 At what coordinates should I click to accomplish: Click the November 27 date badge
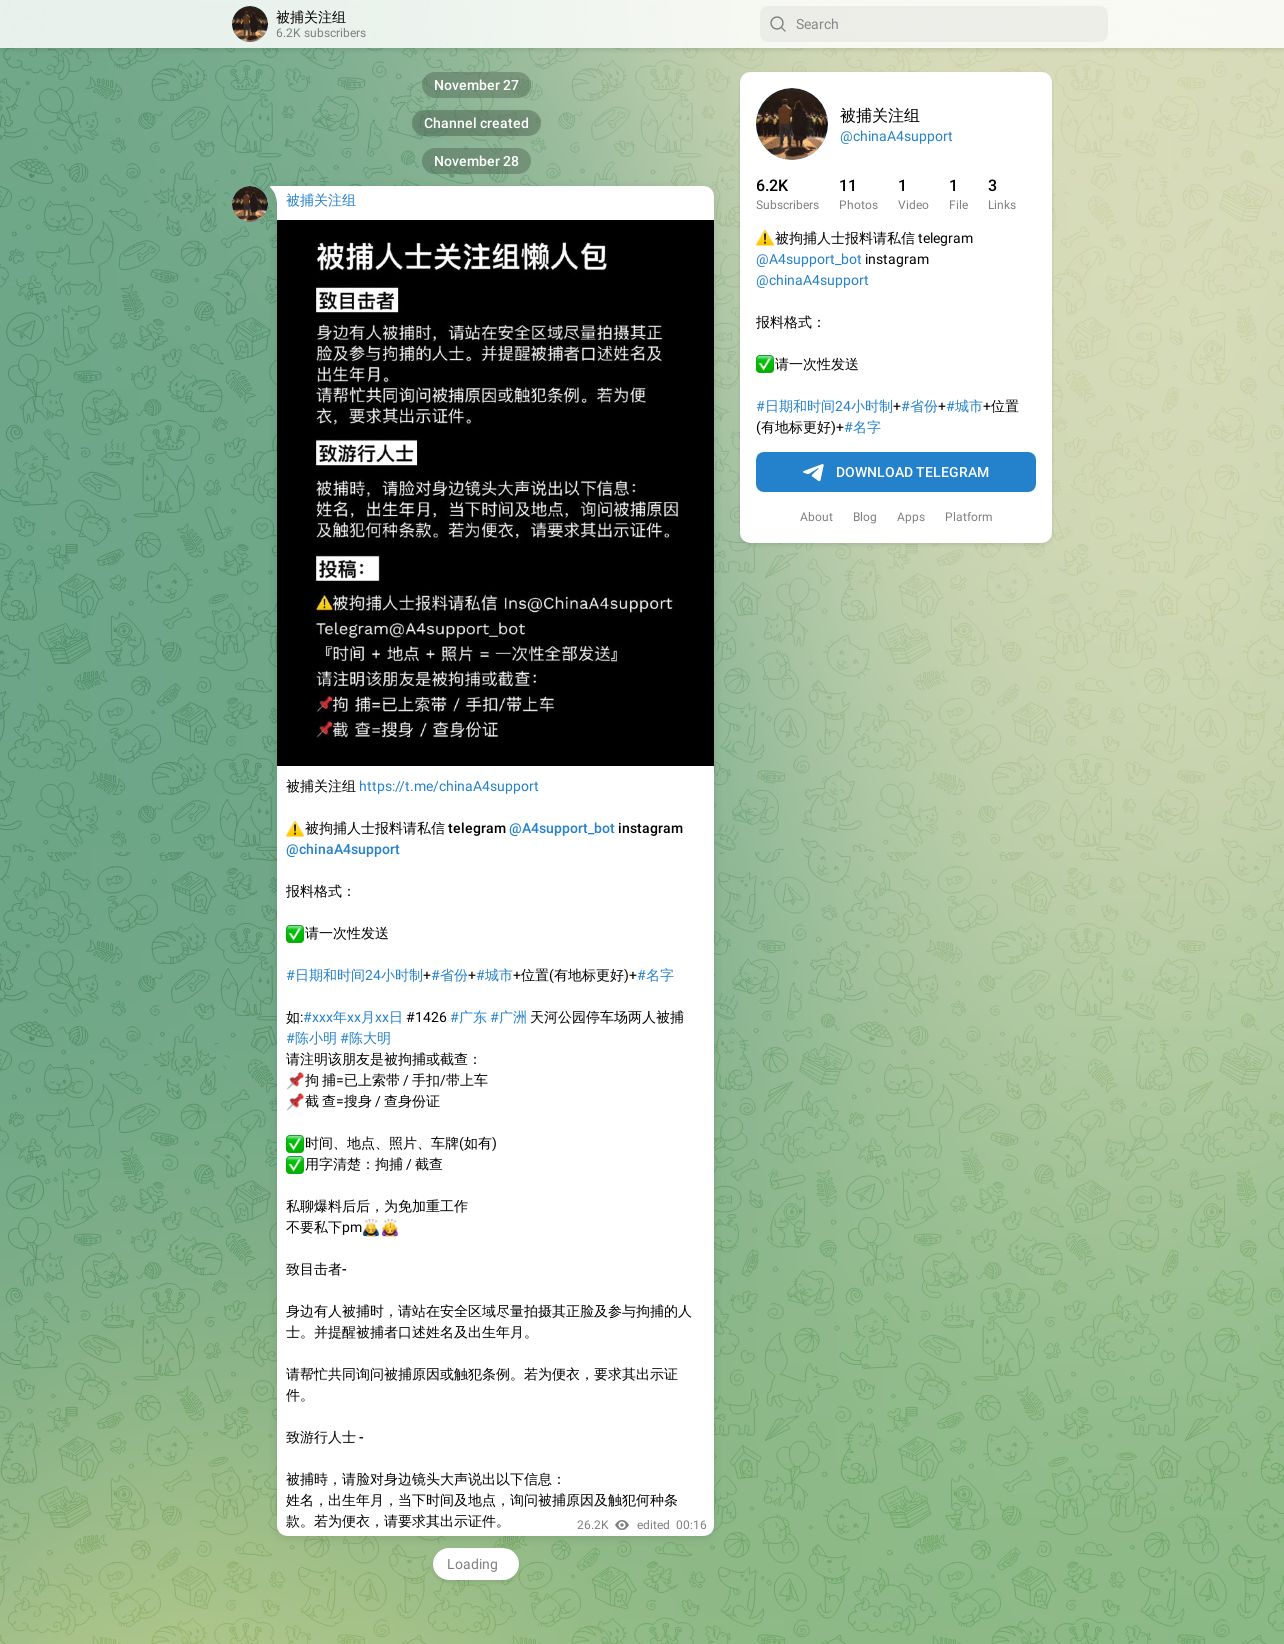[x=476, y=85]
